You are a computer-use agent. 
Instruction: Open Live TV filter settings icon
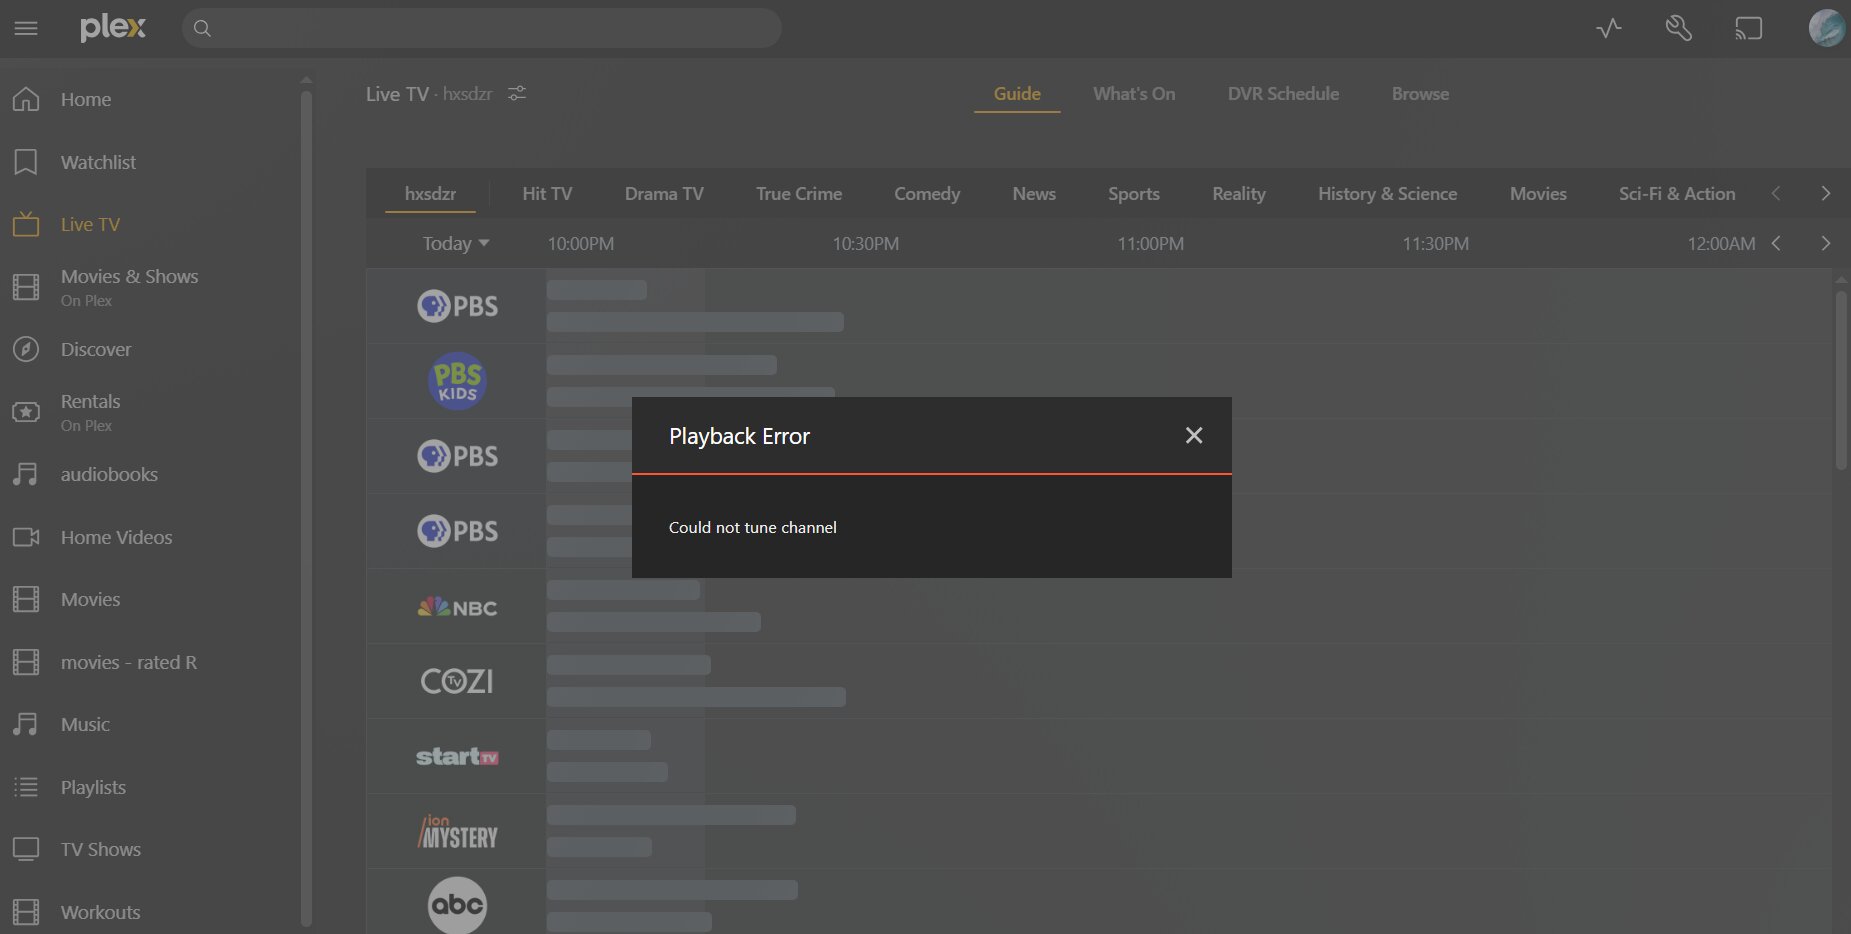517,93
